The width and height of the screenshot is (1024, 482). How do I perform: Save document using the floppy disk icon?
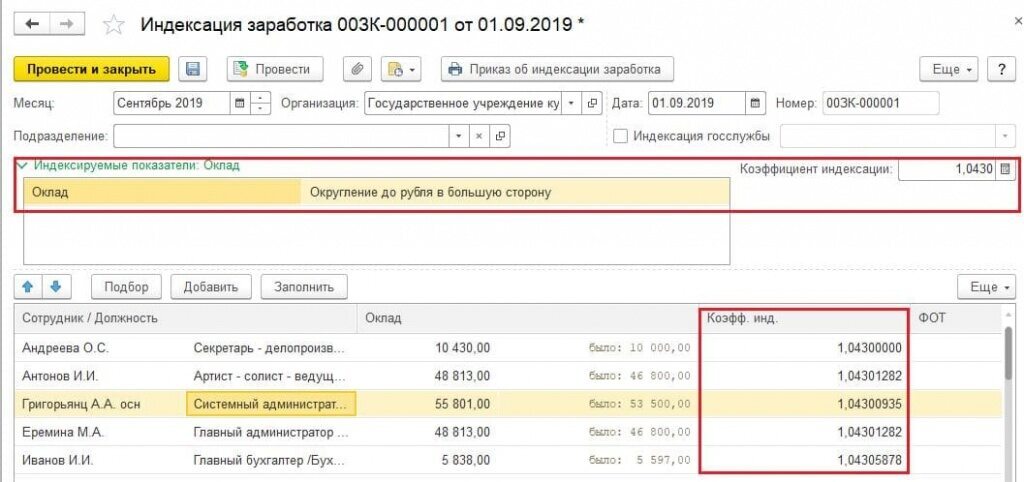pos(193,69)
